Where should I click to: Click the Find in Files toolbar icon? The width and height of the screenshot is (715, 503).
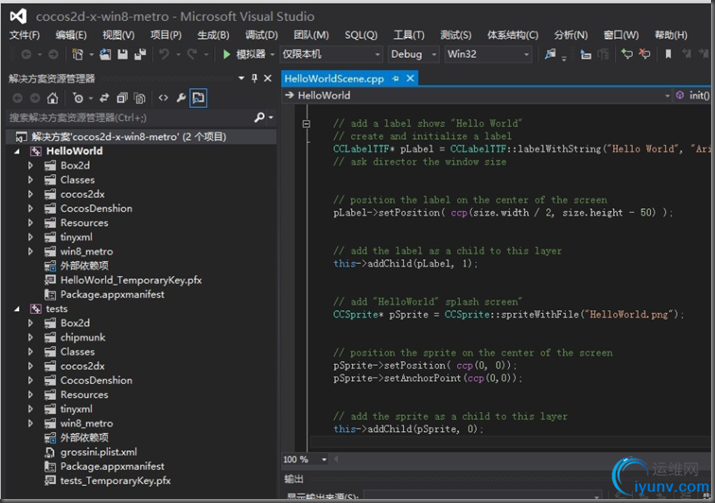[x=550, y=54]
